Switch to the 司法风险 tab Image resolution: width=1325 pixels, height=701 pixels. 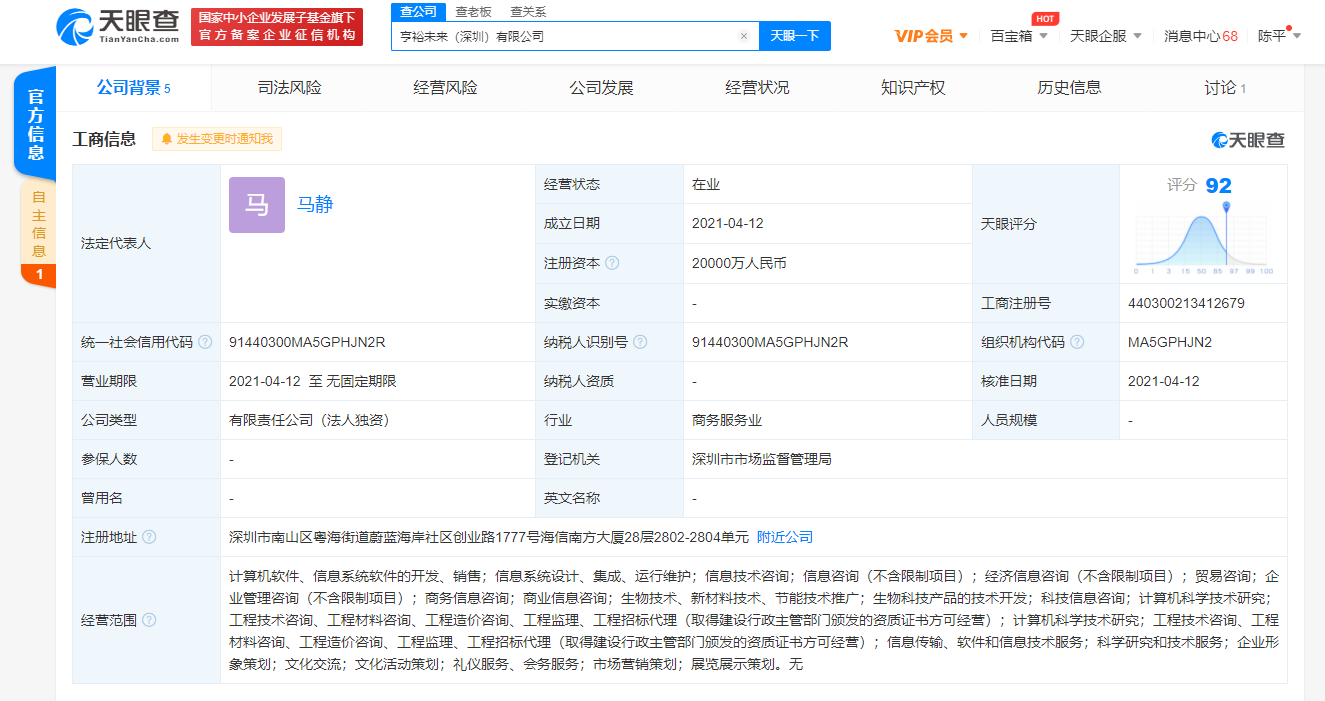point(289,88)
